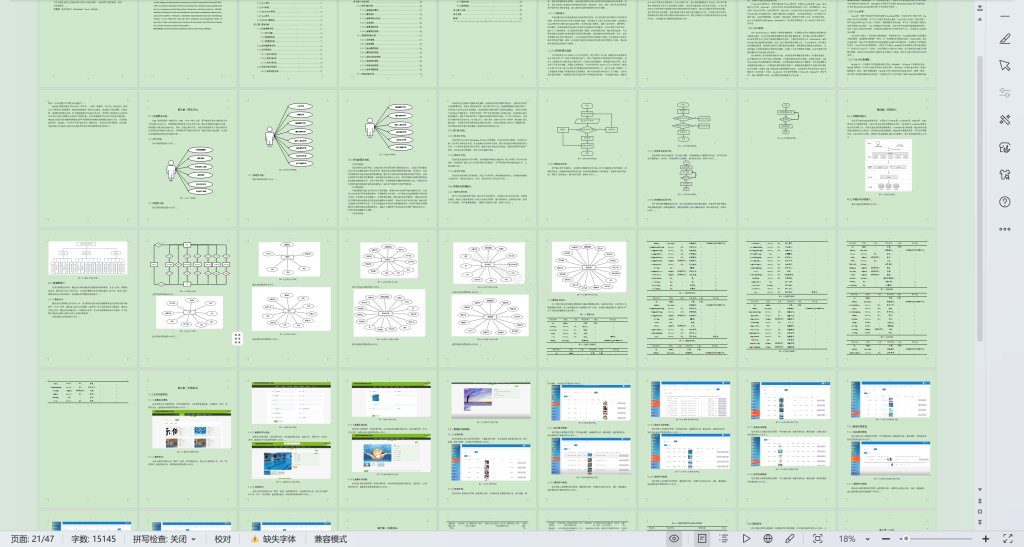Switch to page layout view
1024x547 pixels.
701,539
